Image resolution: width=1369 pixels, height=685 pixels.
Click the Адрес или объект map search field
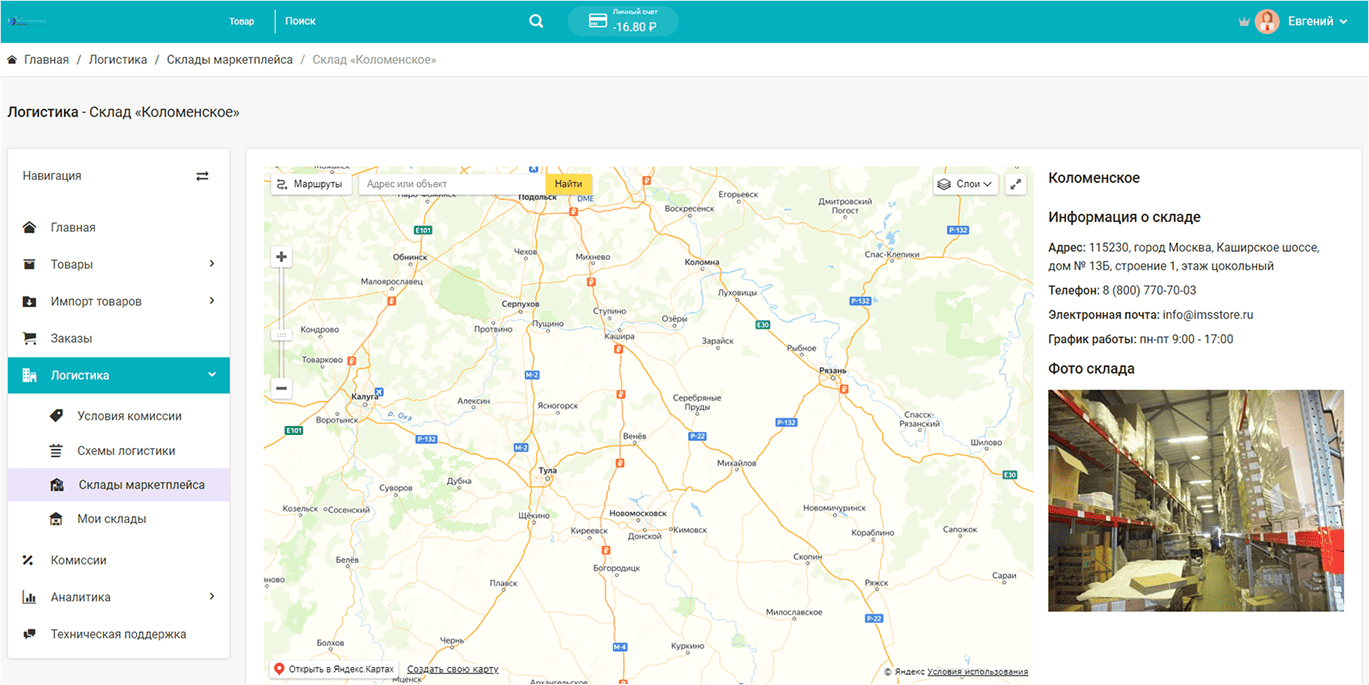(452, 184)
